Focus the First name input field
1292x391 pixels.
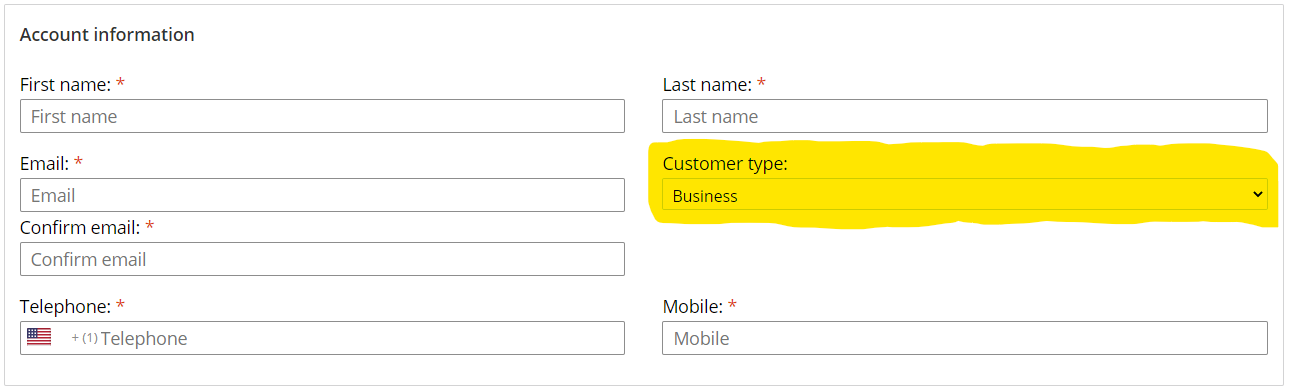(x=322, y=116)
